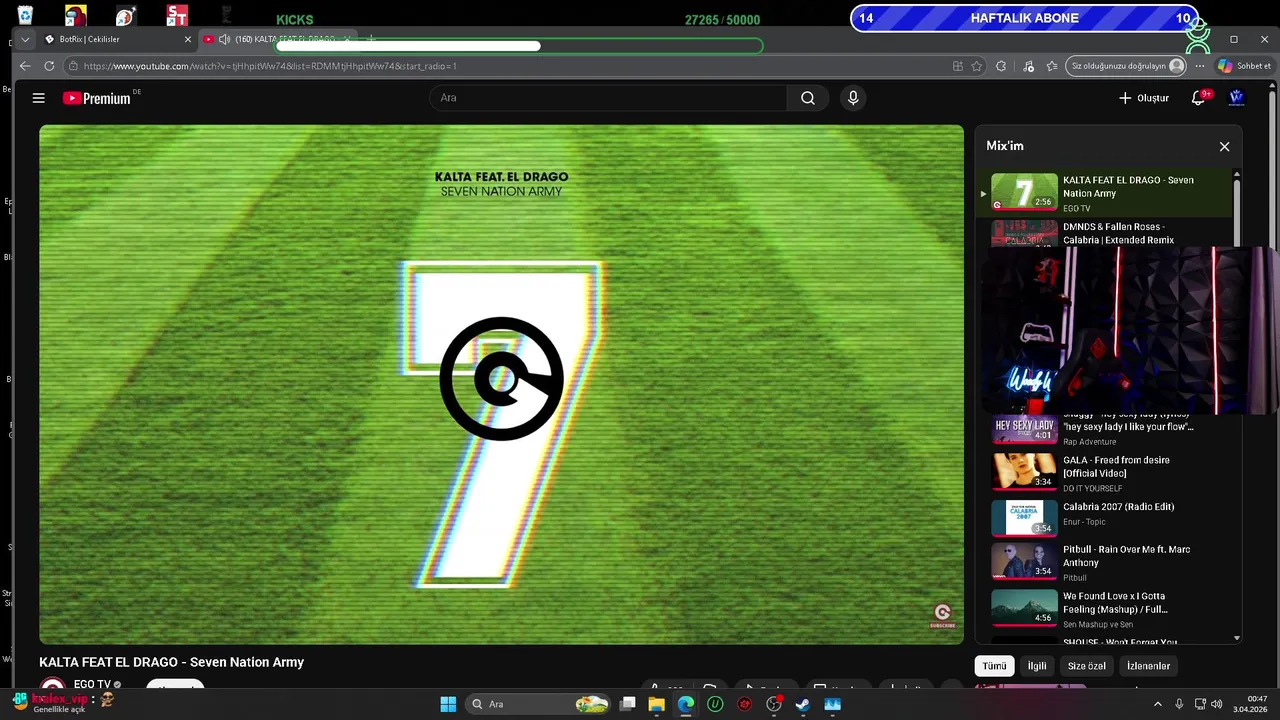
Task: Click the browser address bar URL
Action: (x=270, y=66)
